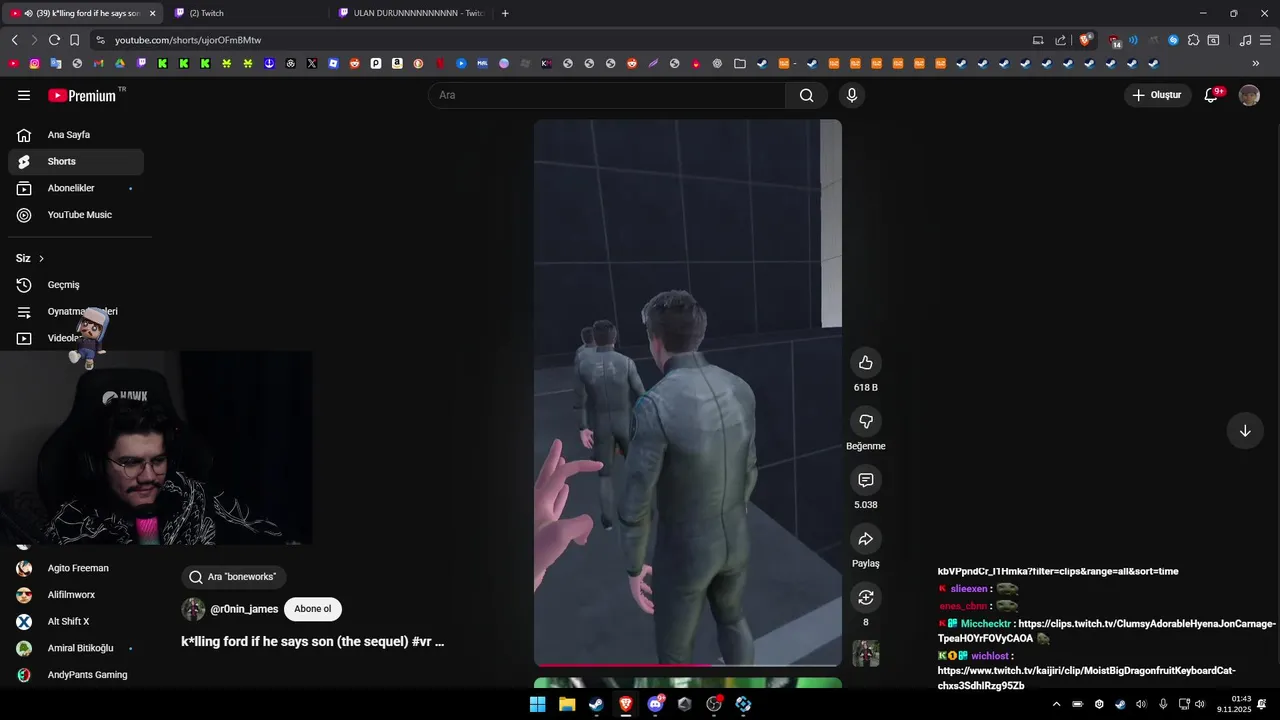The height and width of the screenshot is (720, 1280).
Task: Click the Ara search input field
Action: (x=607, y=95)
